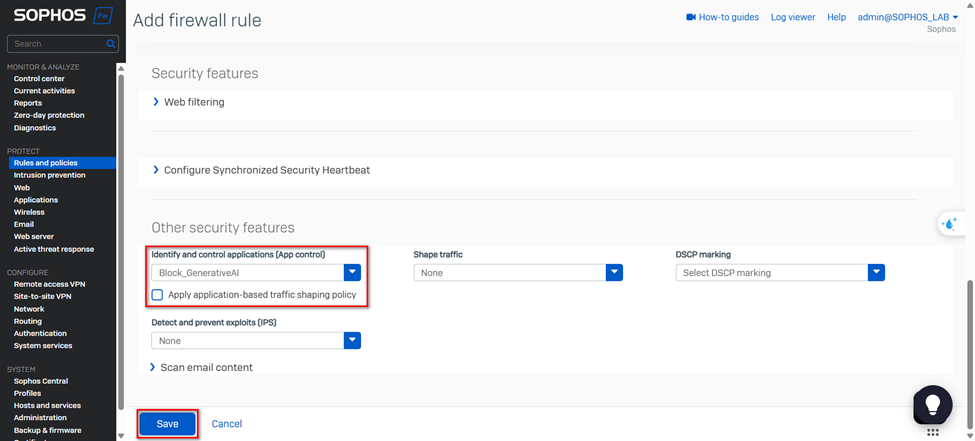Open Rules and policies in sidebar
The height and width of the screenshot is (441, 975).
(x=46, y=163)
